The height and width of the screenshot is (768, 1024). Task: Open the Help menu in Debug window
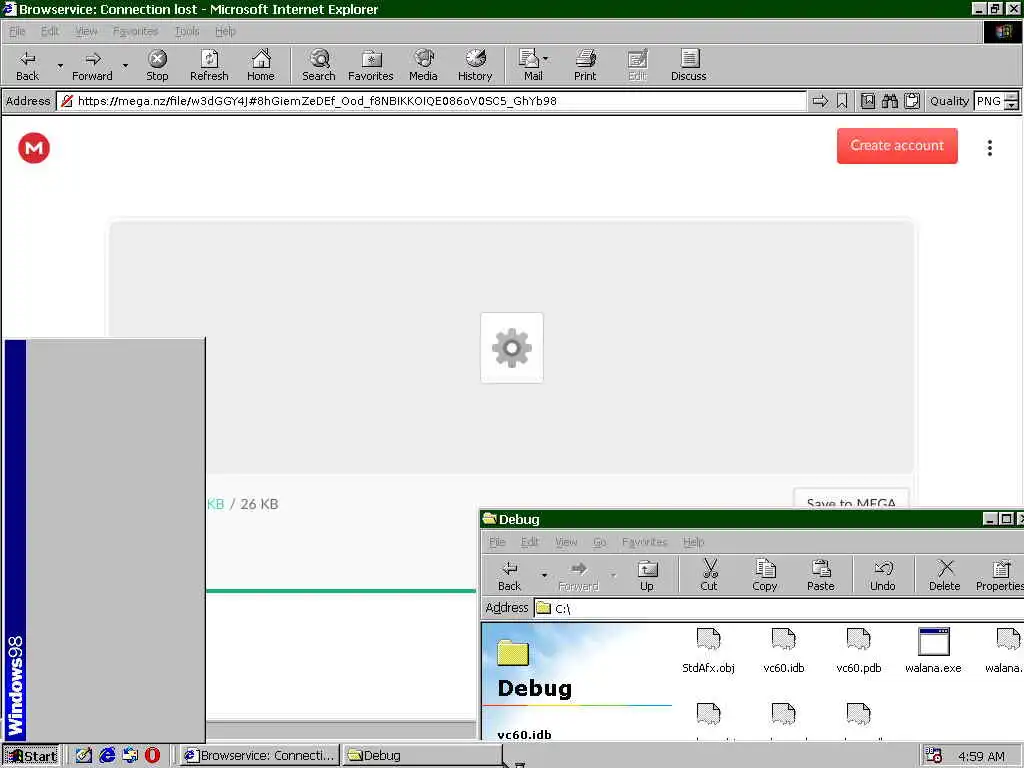click(694, 542)
